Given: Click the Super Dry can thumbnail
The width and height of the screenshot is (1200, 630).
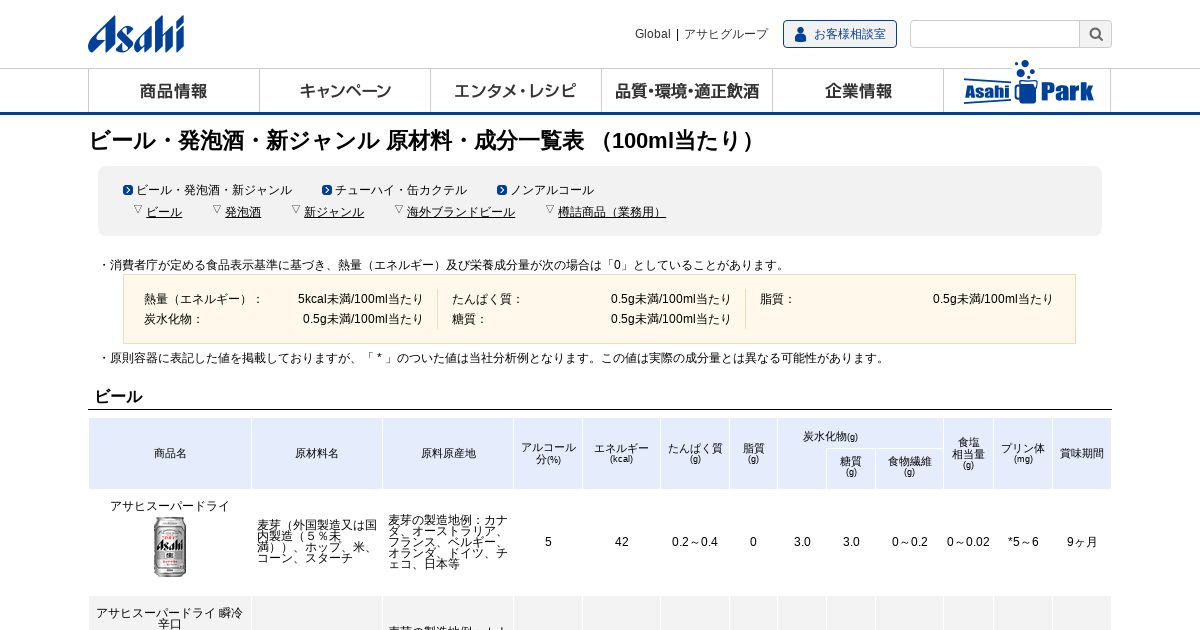Looking at the screenshot, I should [170, 546].
